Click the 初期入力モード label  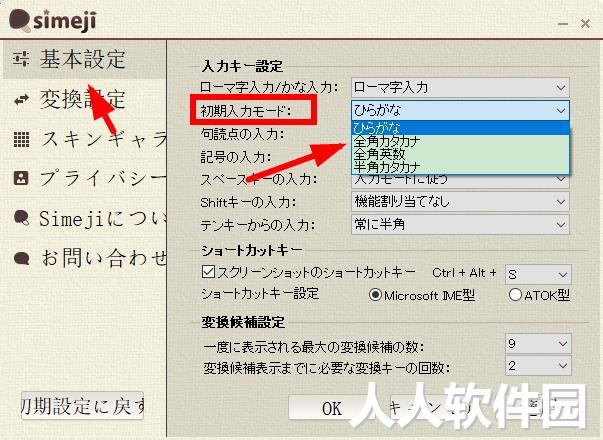[246, 111]
